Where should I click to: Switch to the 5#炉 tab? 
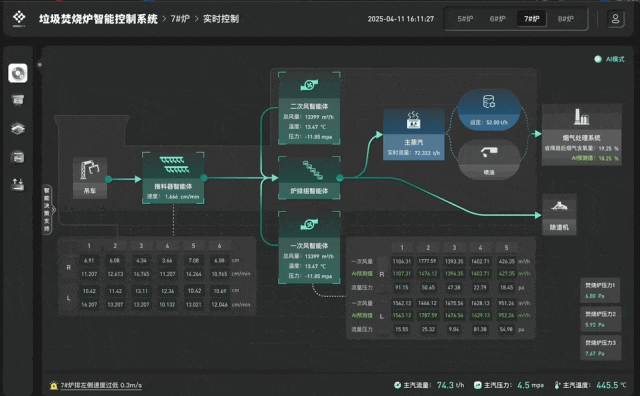tap(465, 19)
